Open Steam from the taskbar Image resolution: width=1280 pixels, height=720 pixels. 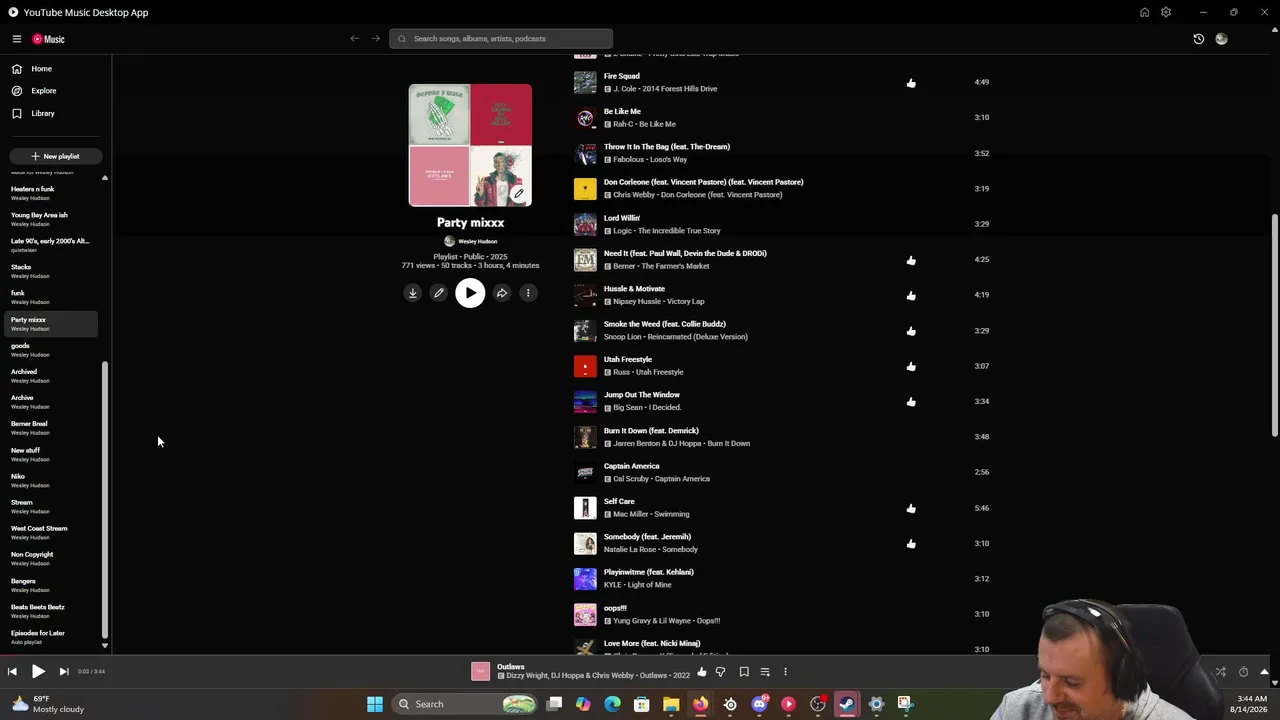tap(847, 704)
